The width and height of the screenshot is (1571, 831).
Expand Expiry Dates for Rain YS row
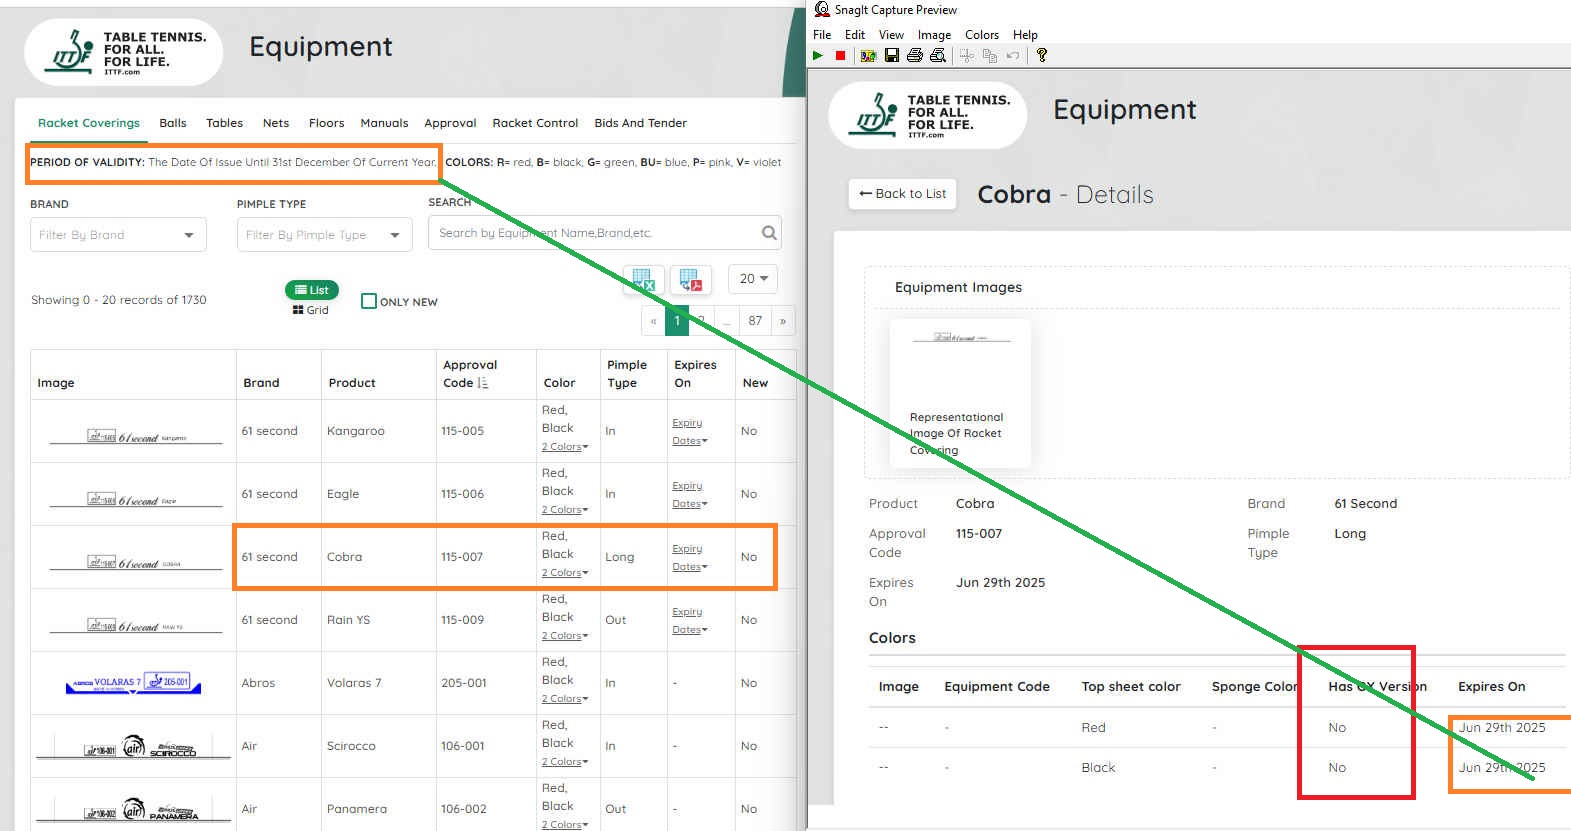tap(689, 621)
